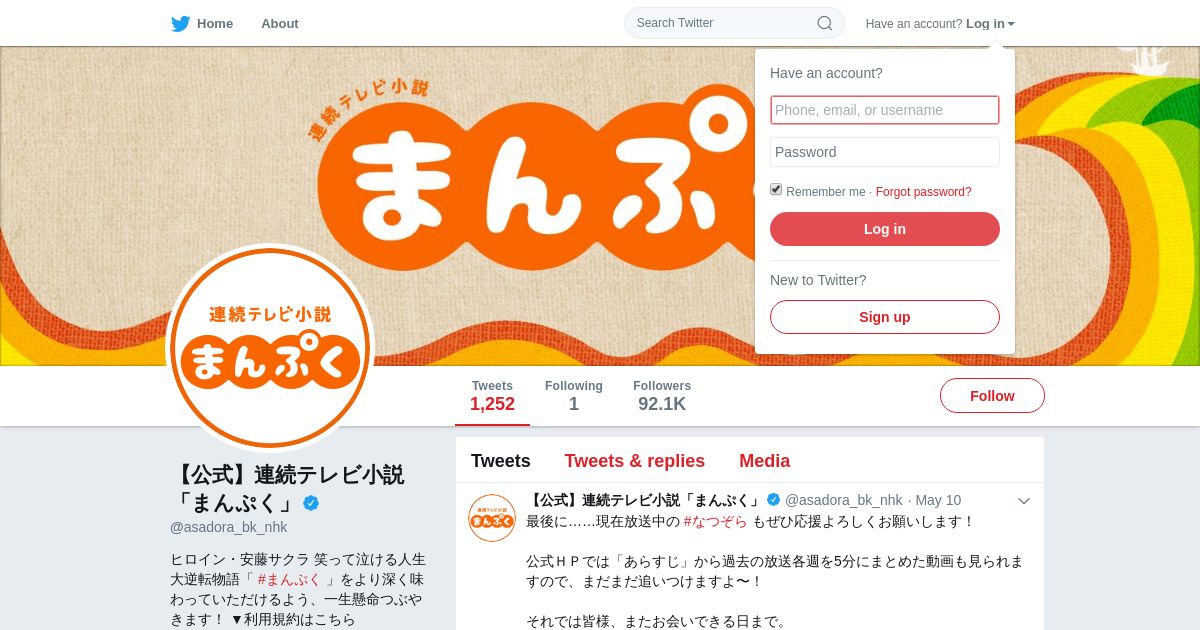Click the verified badge in the tweet header
This screenshot has width=1200, height=630.
[773, 500]
